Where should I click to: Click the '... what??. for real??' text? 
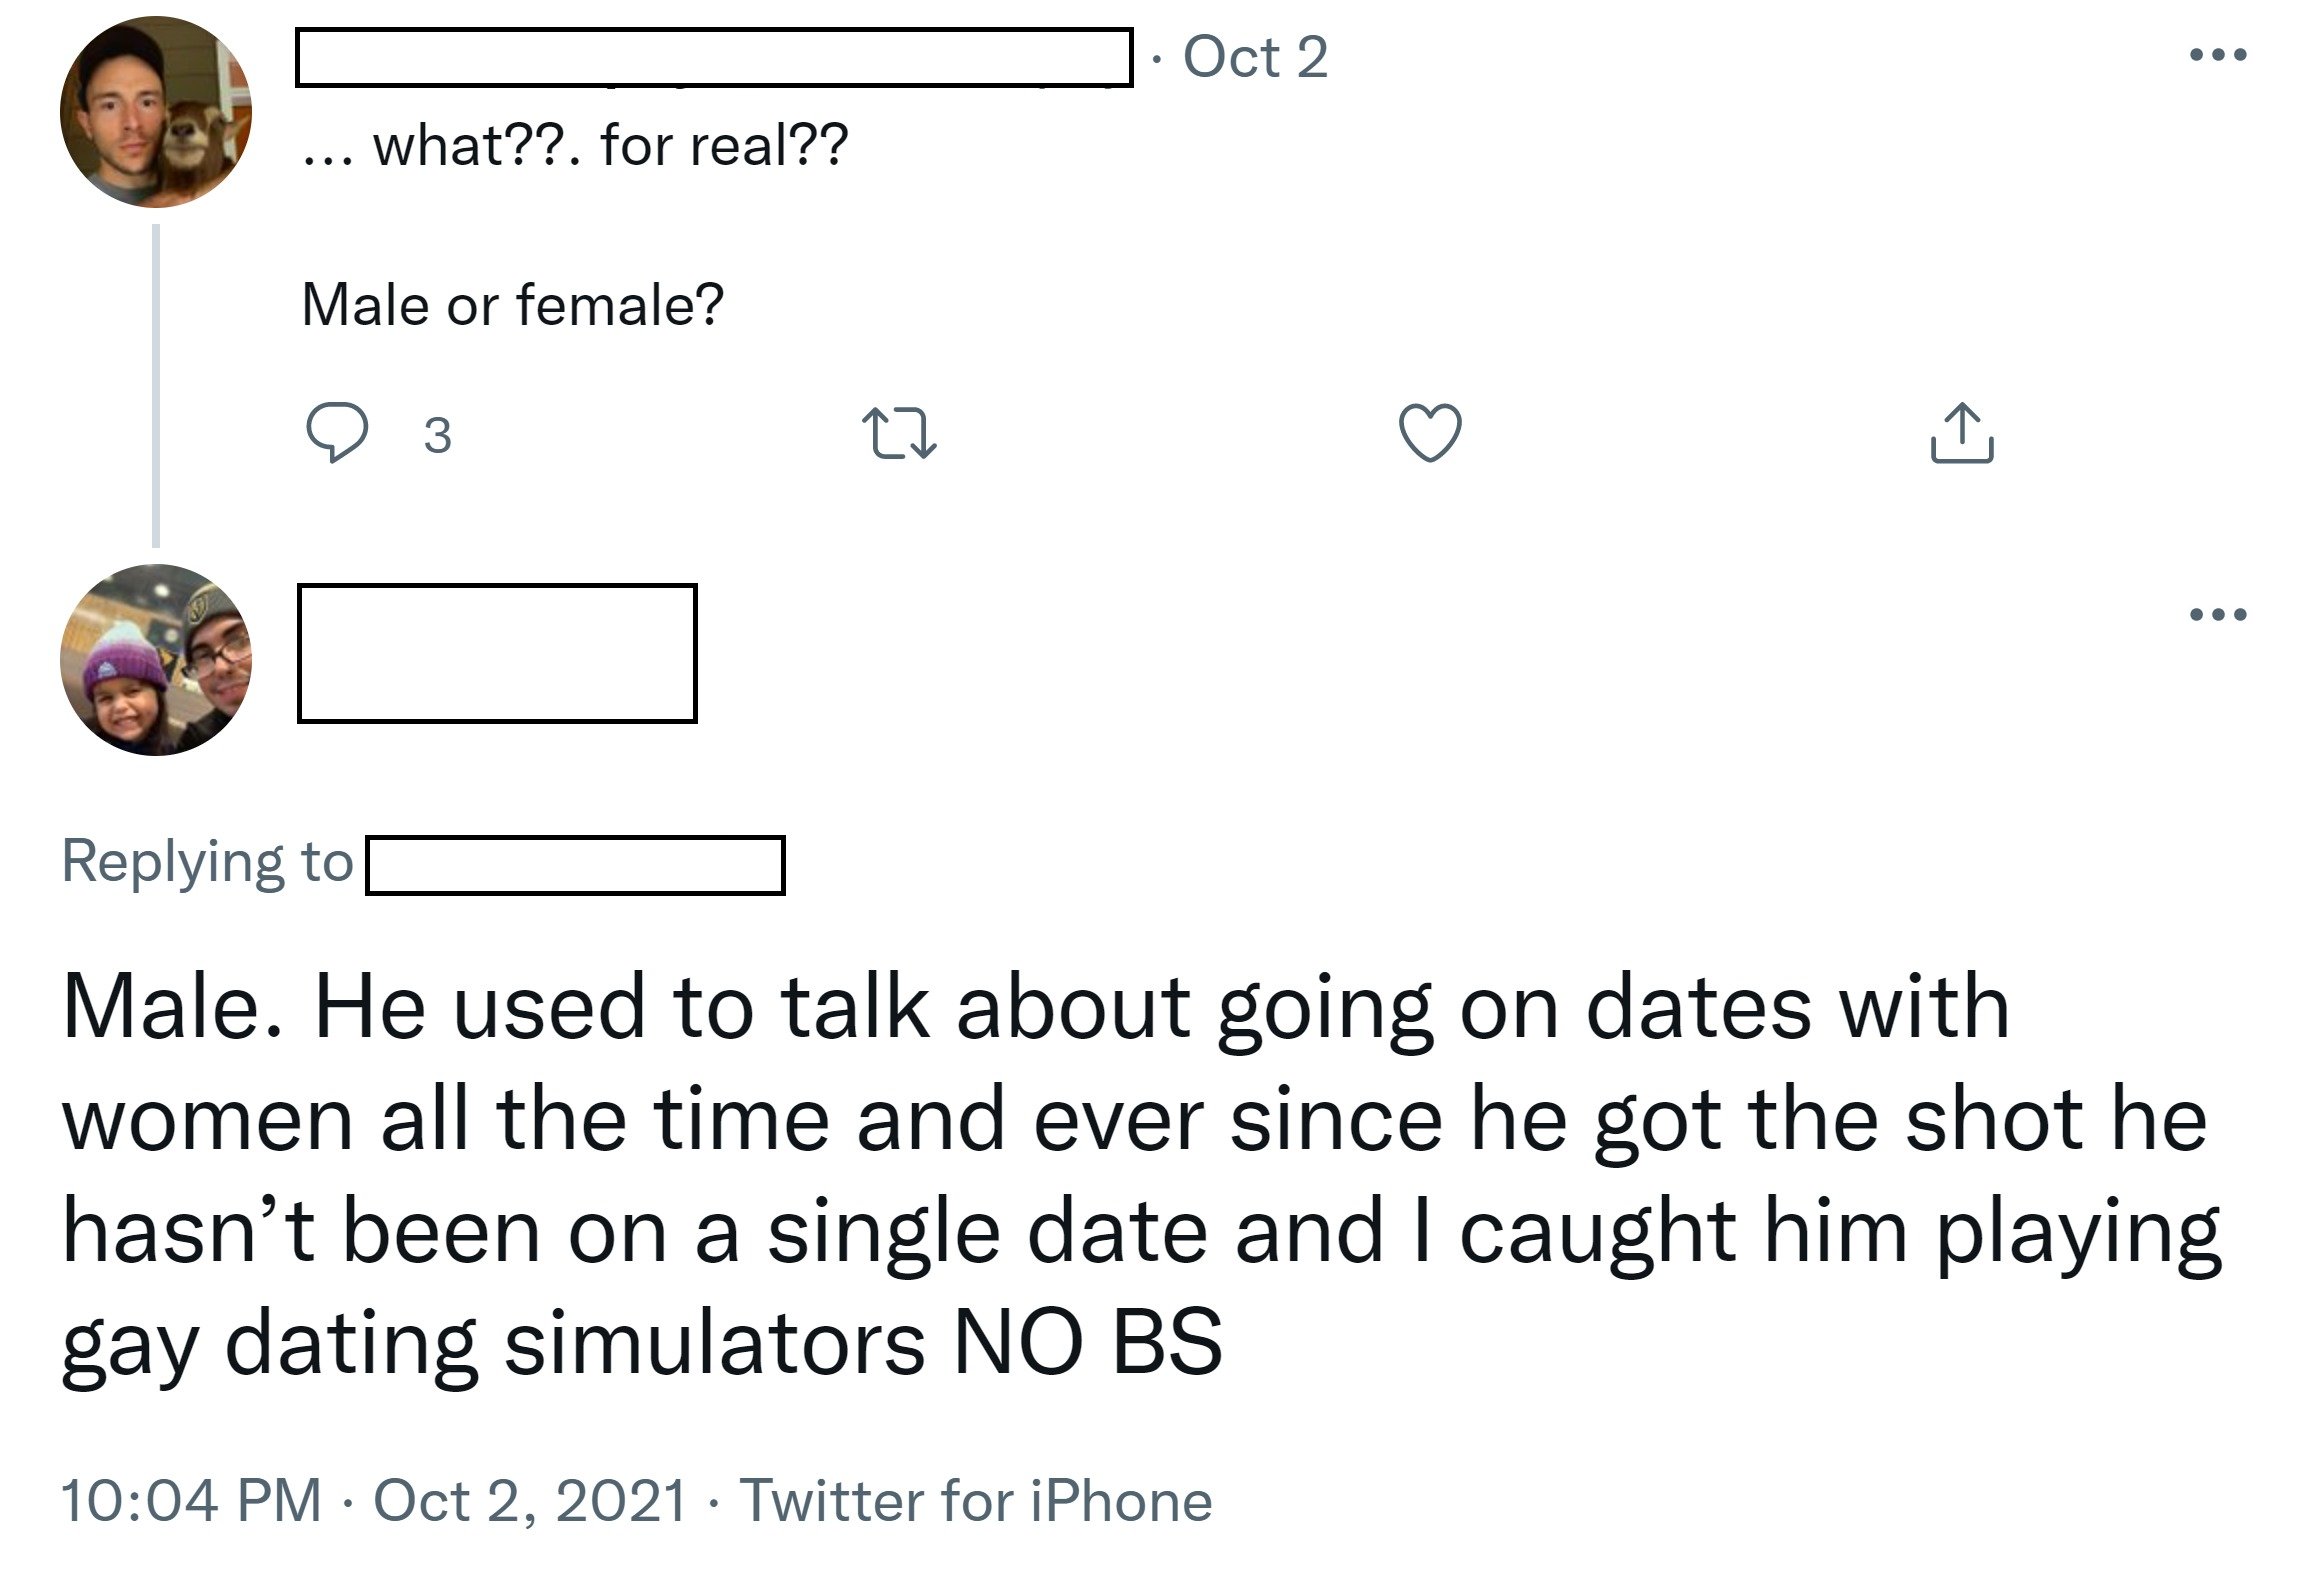576,146
